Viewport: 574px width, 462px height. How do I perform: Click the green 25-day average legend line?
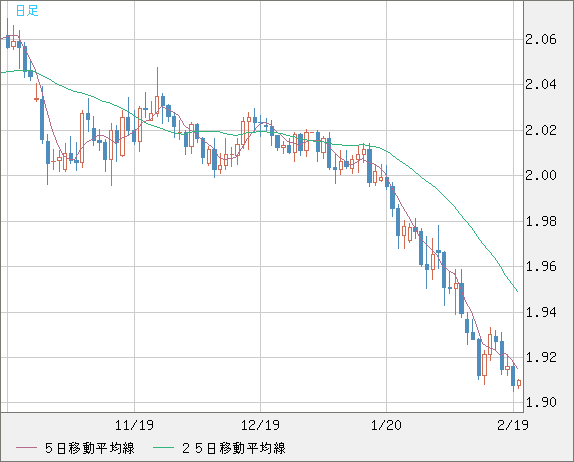163,448
